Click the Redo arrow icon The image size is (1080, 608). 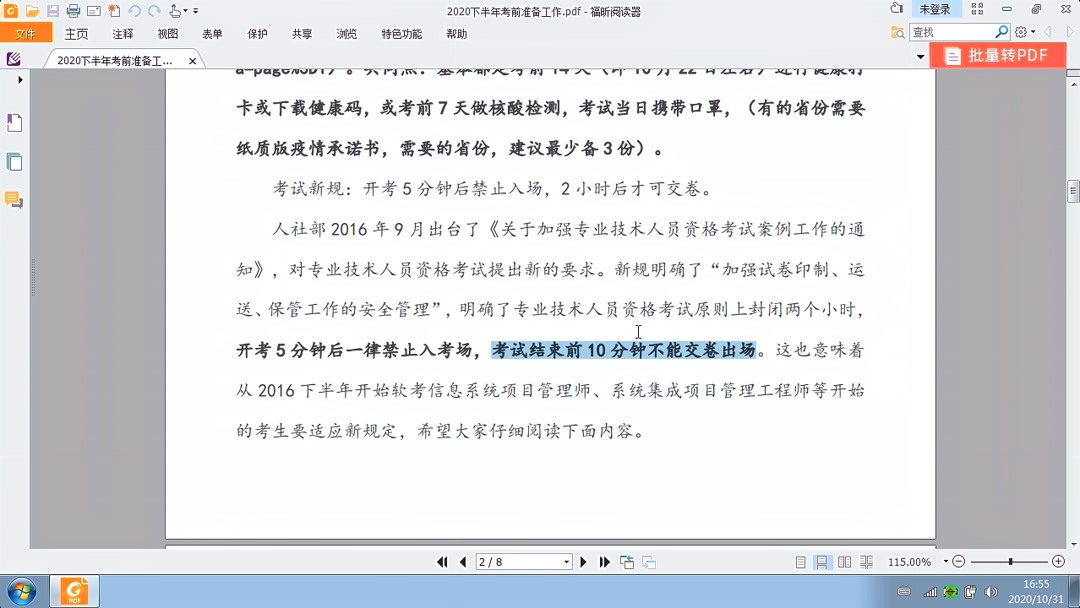(x=153, y=10)
